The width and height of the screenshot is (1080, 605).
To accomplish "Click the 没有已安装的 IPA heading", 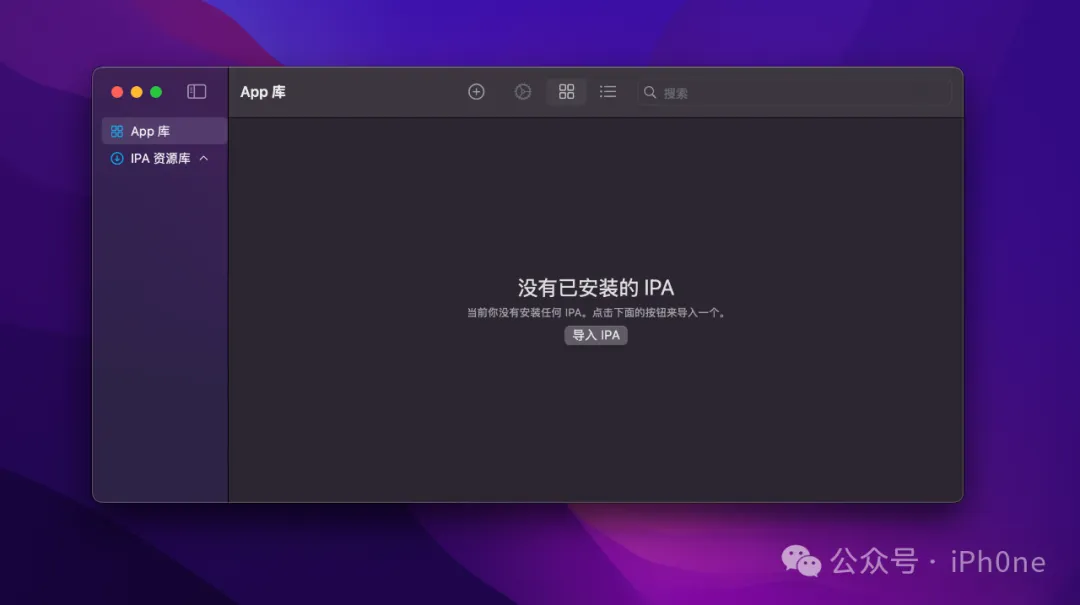I will point(596,287).
